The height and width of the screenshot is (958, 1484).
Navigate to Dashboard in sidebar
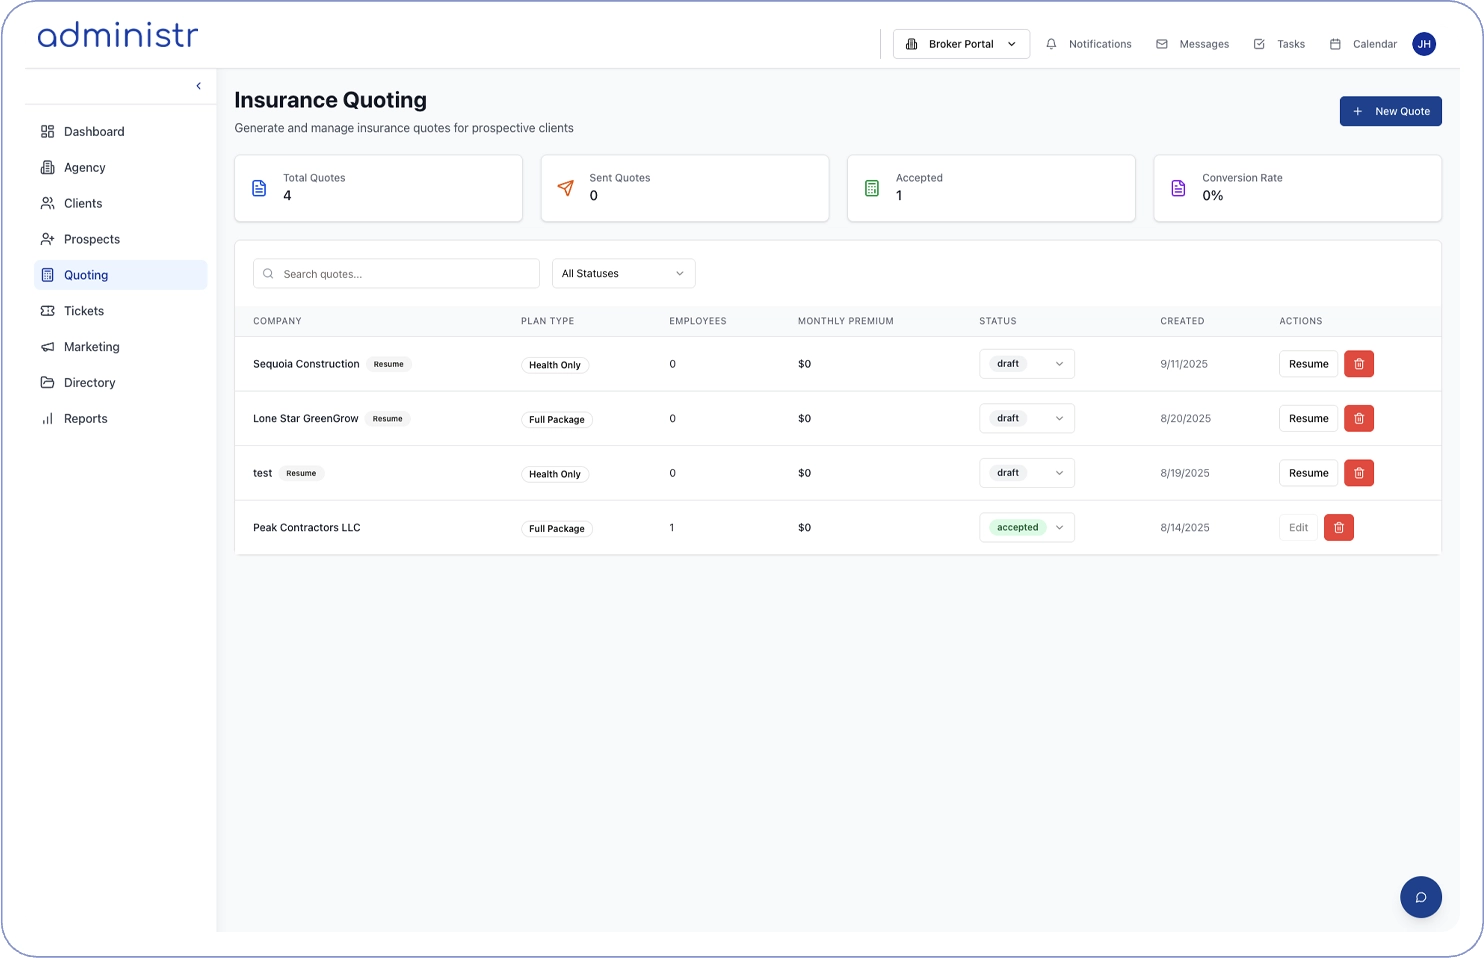coord(94,132)
